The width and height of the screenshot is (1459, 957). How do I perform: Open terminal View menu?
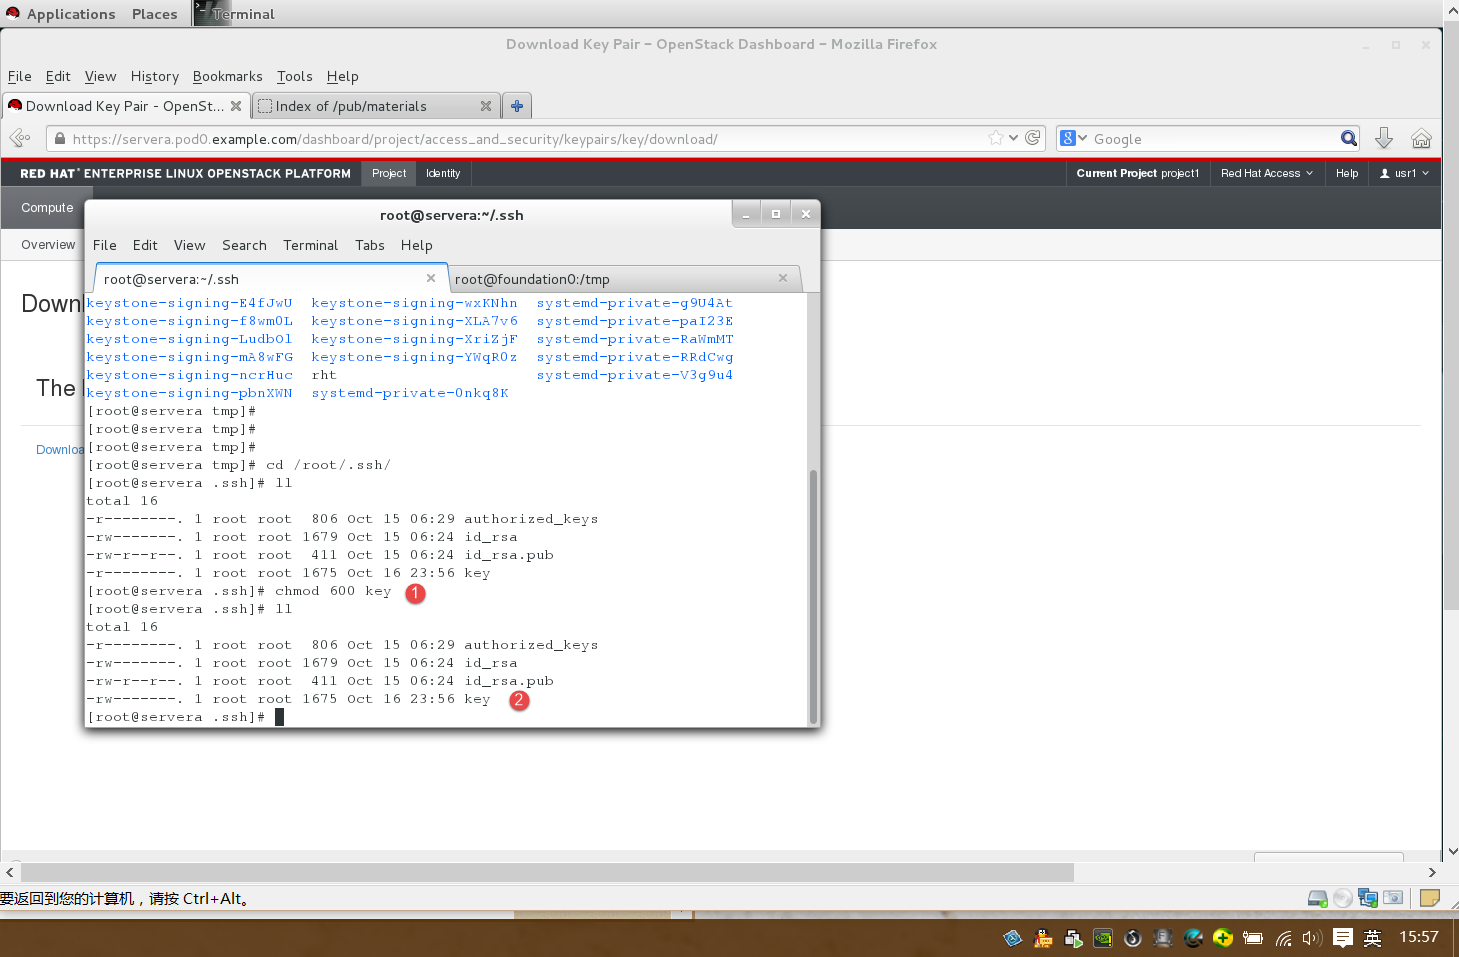coord(189,245)
